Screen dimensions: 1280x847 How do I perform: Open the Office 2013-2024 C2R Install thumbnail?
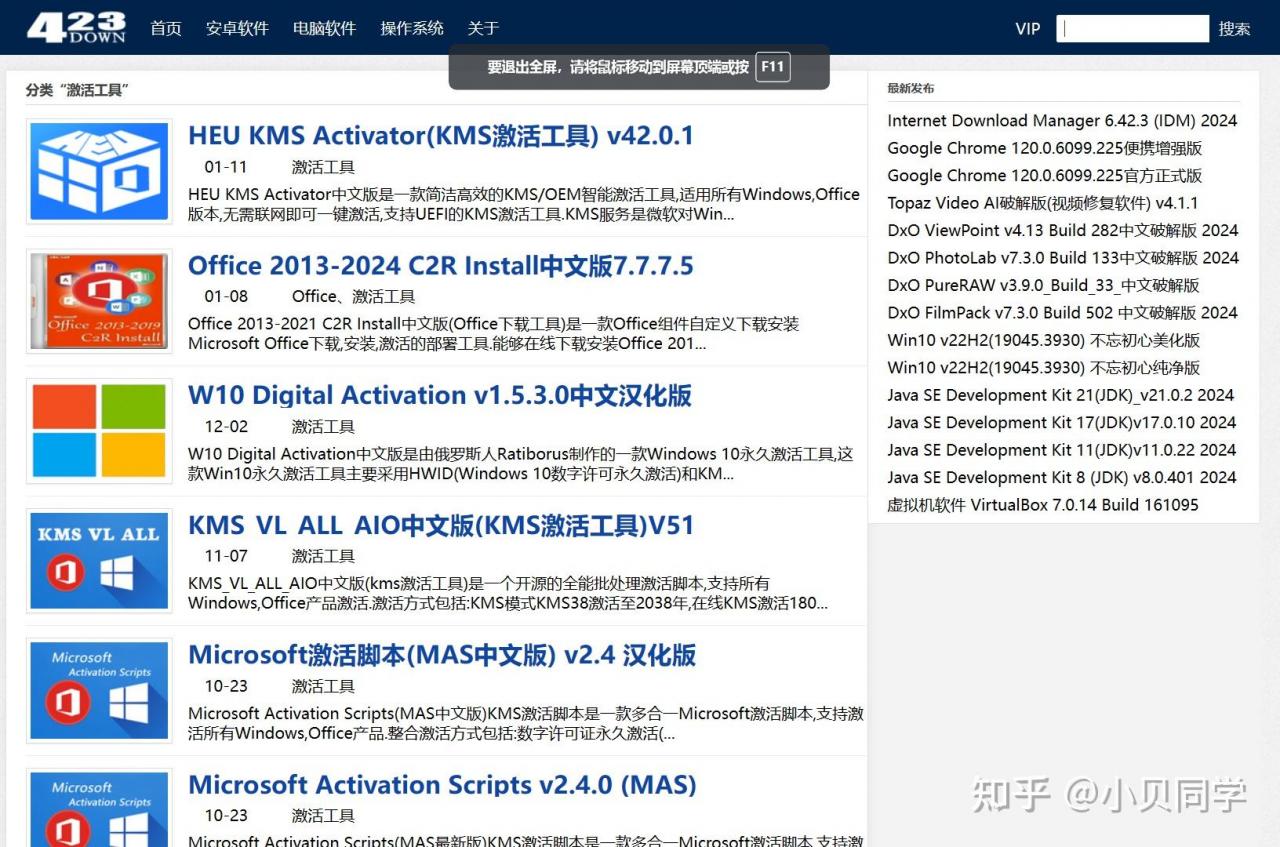pos(99,301)
